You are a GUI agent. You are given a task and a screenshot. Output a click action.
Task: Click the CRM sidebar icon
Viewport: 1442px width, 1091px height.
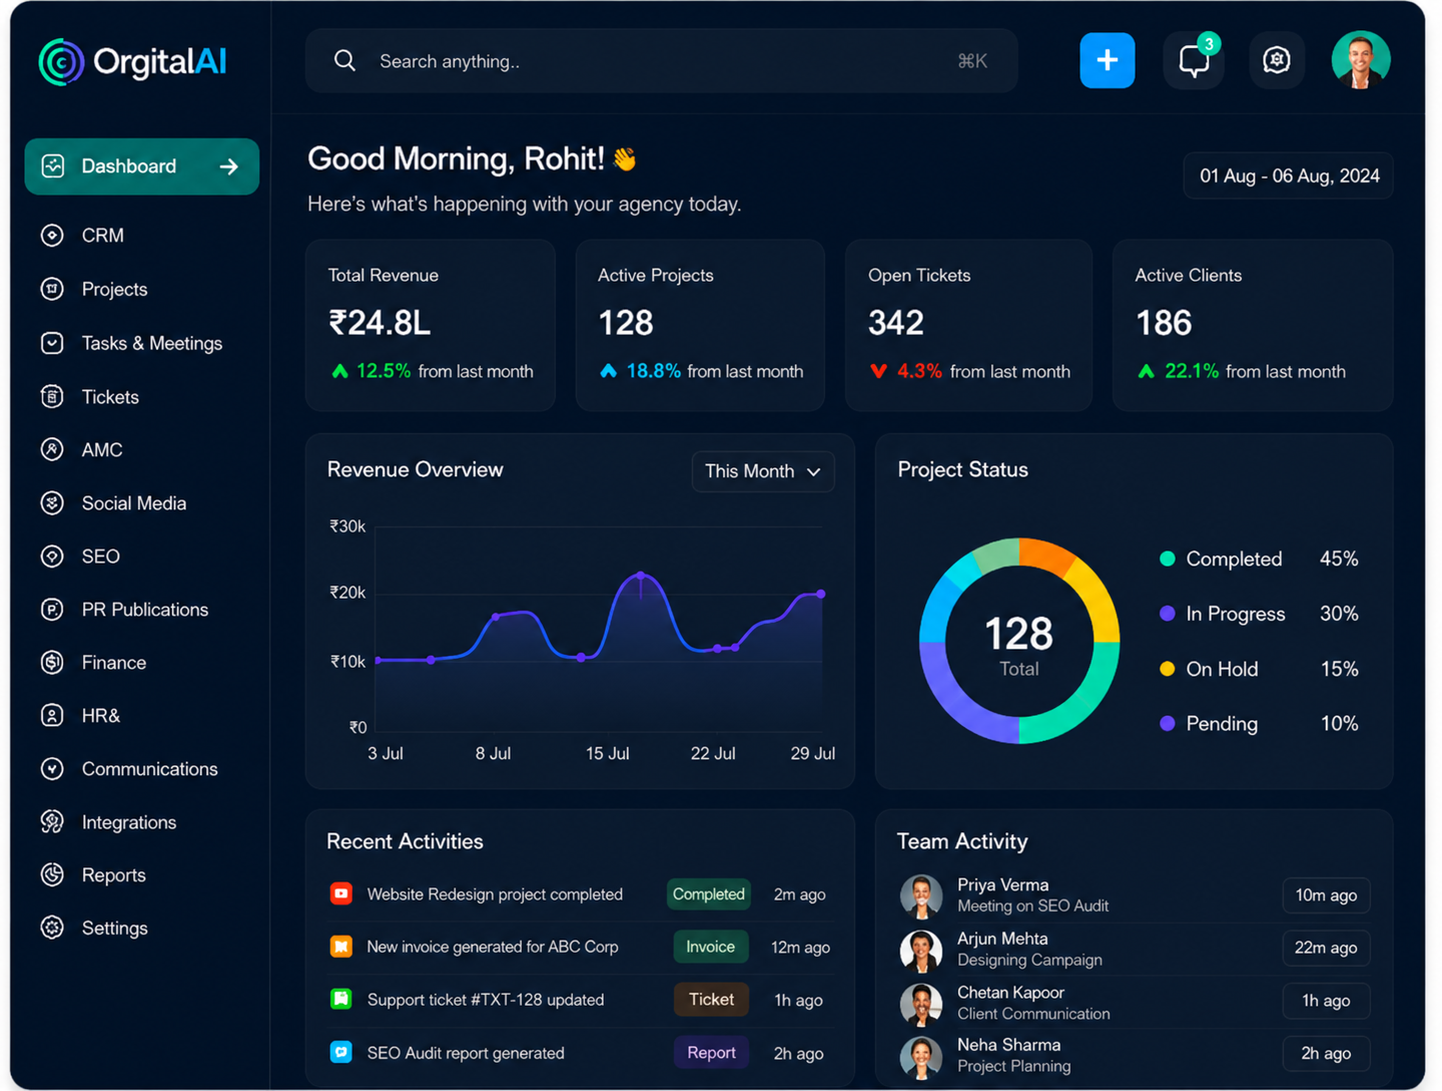coord(52,235)
